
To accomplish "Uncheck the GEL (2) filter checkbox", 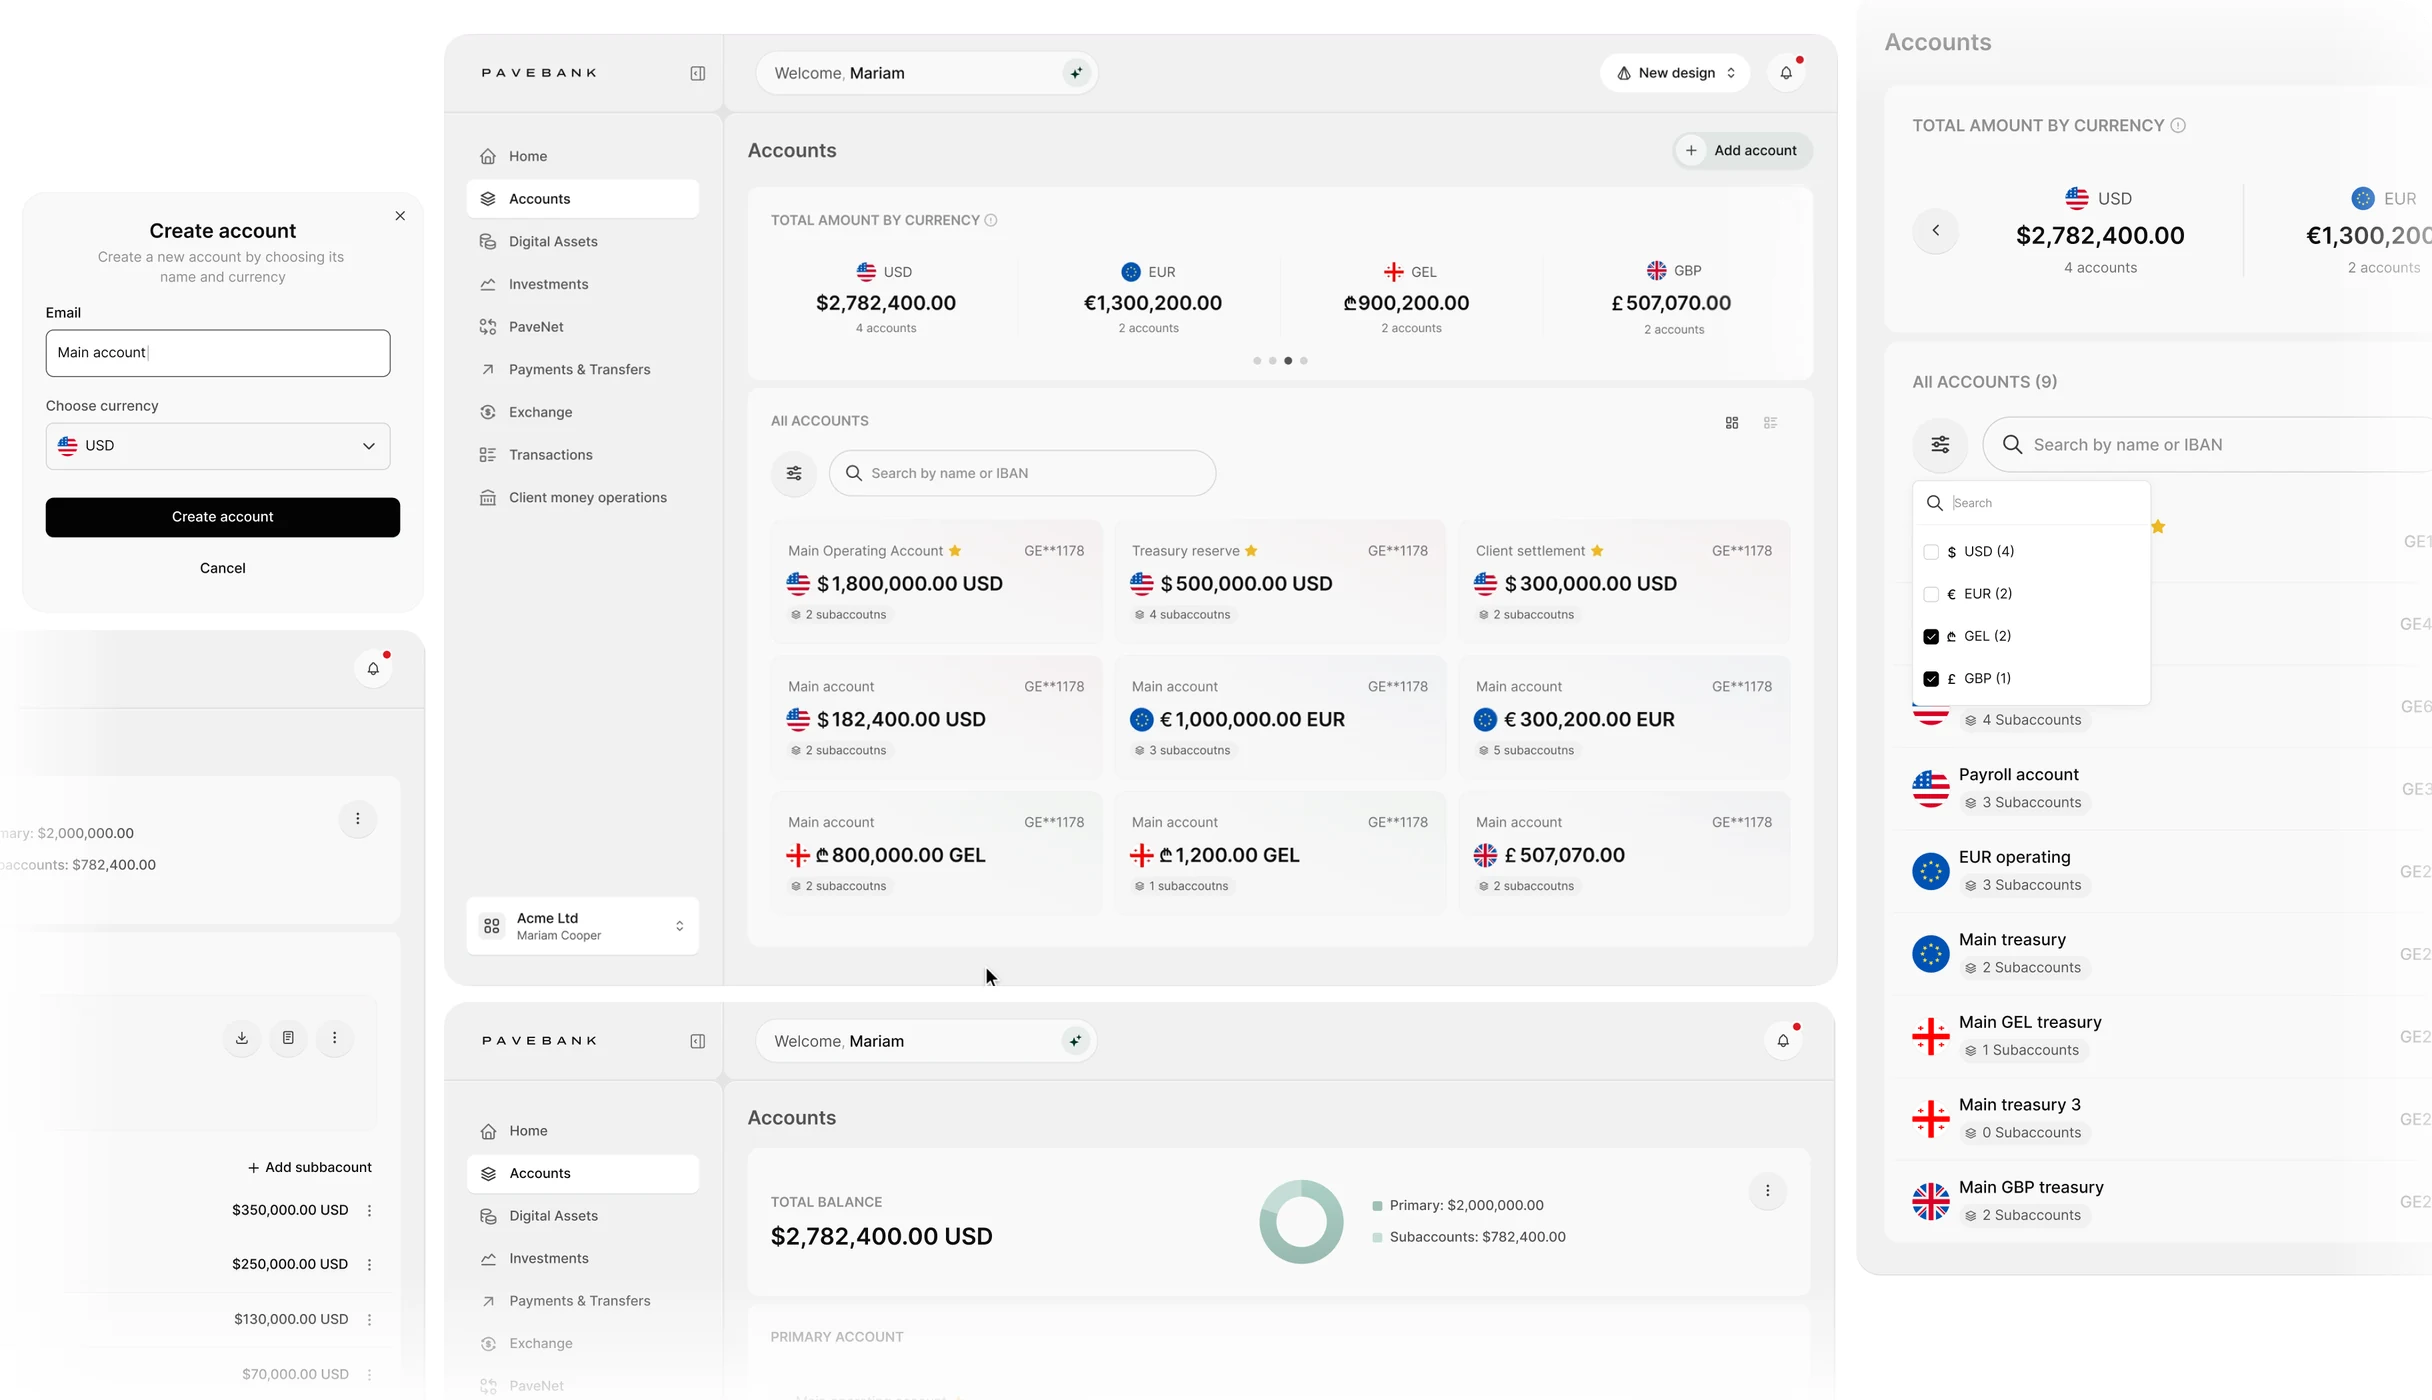I will [1931, 637].
